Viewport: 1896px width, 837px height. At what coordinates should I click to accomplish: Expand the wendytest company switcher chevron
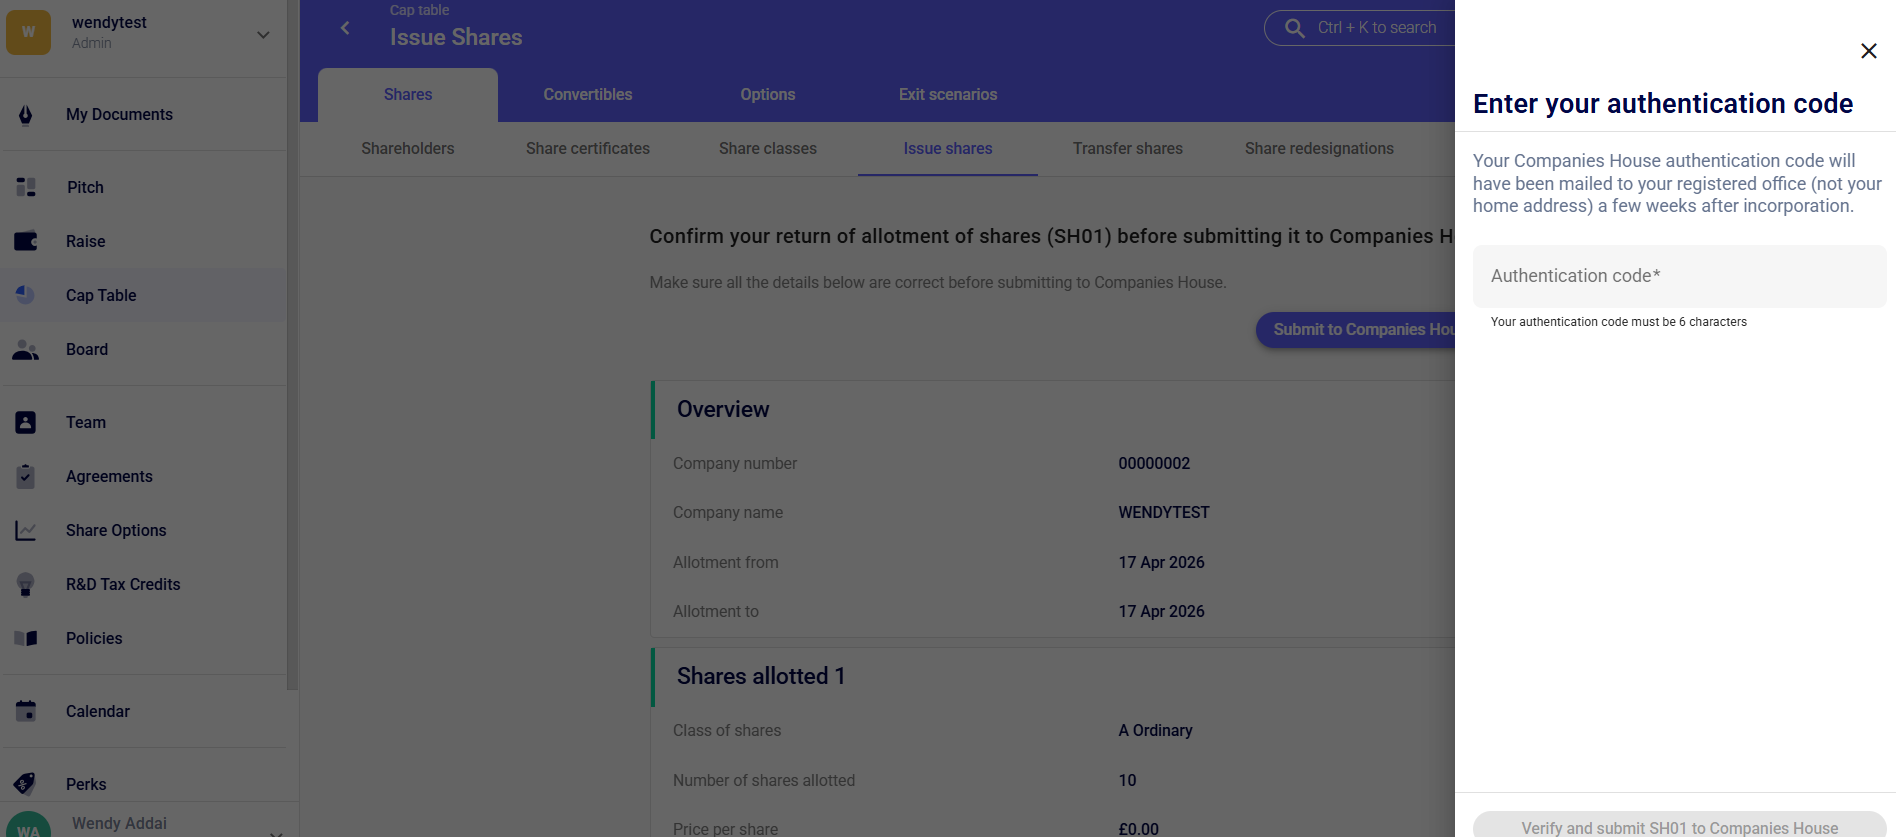263,35
